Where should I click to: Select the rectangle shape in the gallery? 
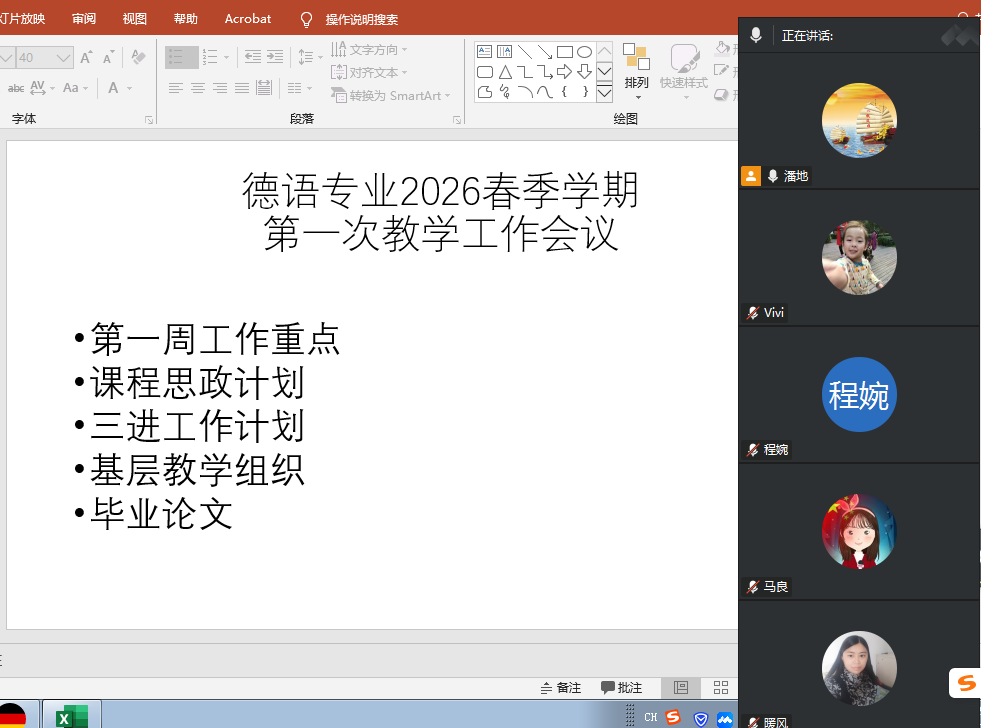click(x=564, y=52)
